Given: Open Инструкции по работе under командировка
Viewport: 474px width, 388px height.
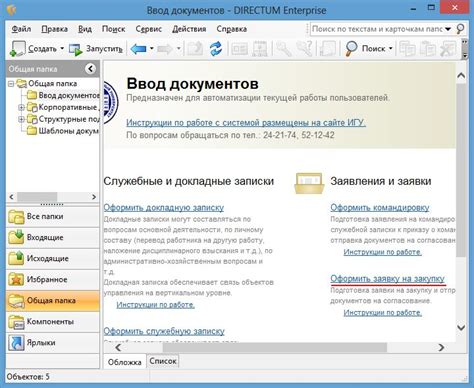Looking at the screenshot, I should pos(383,252).
